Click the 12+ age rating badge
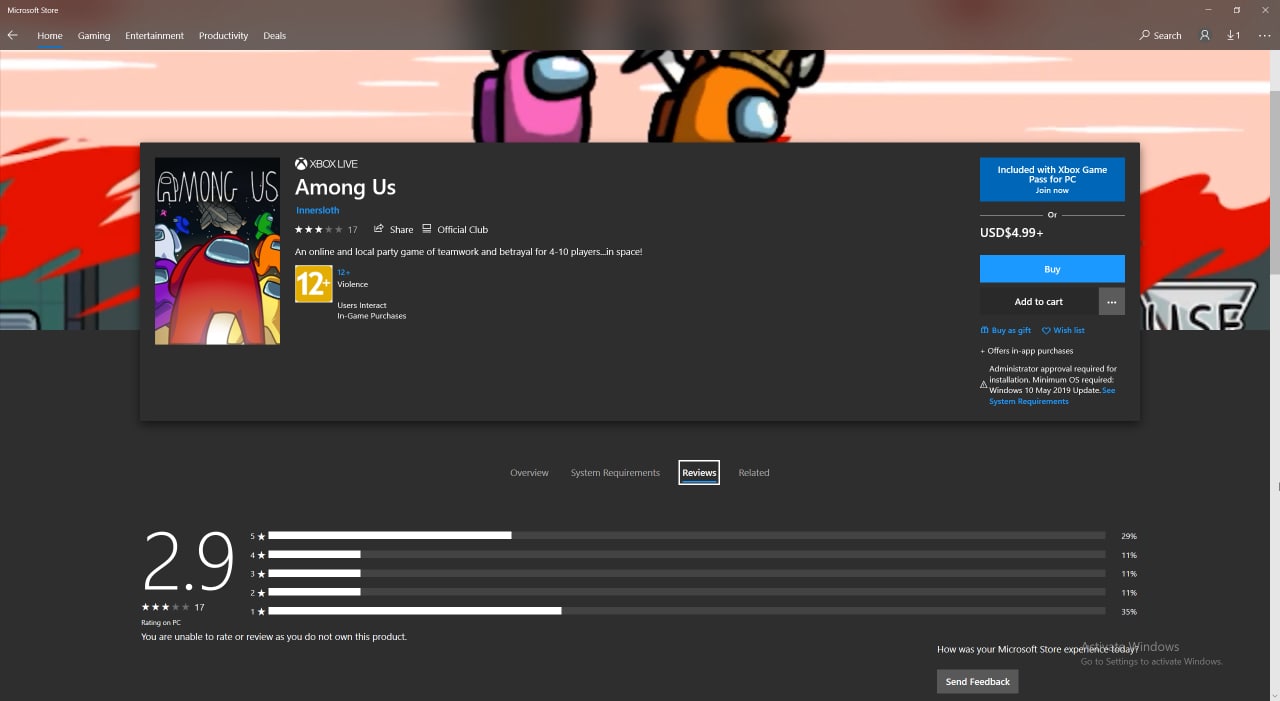The height and width of the screenshot is (701, 1280). tap(313, 284)
